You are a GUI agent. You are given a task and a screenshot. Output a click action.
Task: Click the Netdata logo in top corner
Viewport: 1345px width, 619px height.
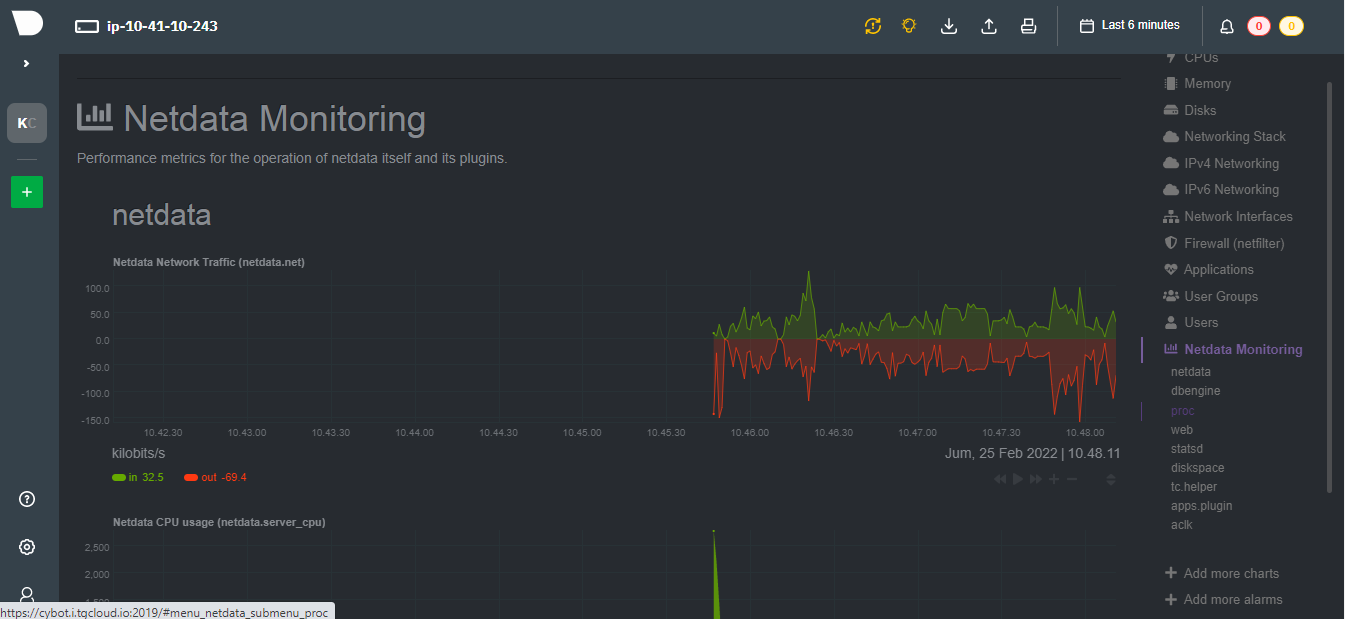click(x=27, y=22)
